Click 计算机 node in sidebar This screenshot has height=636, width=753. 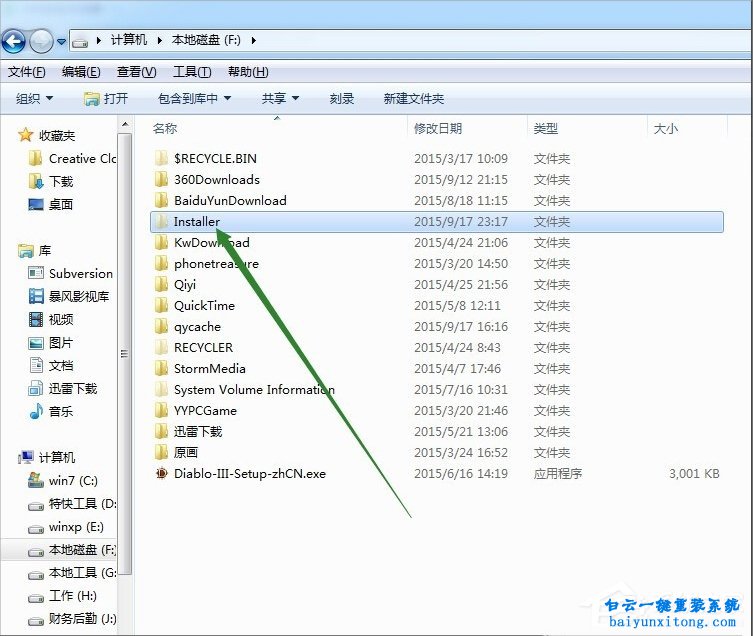tap(47, 457)
